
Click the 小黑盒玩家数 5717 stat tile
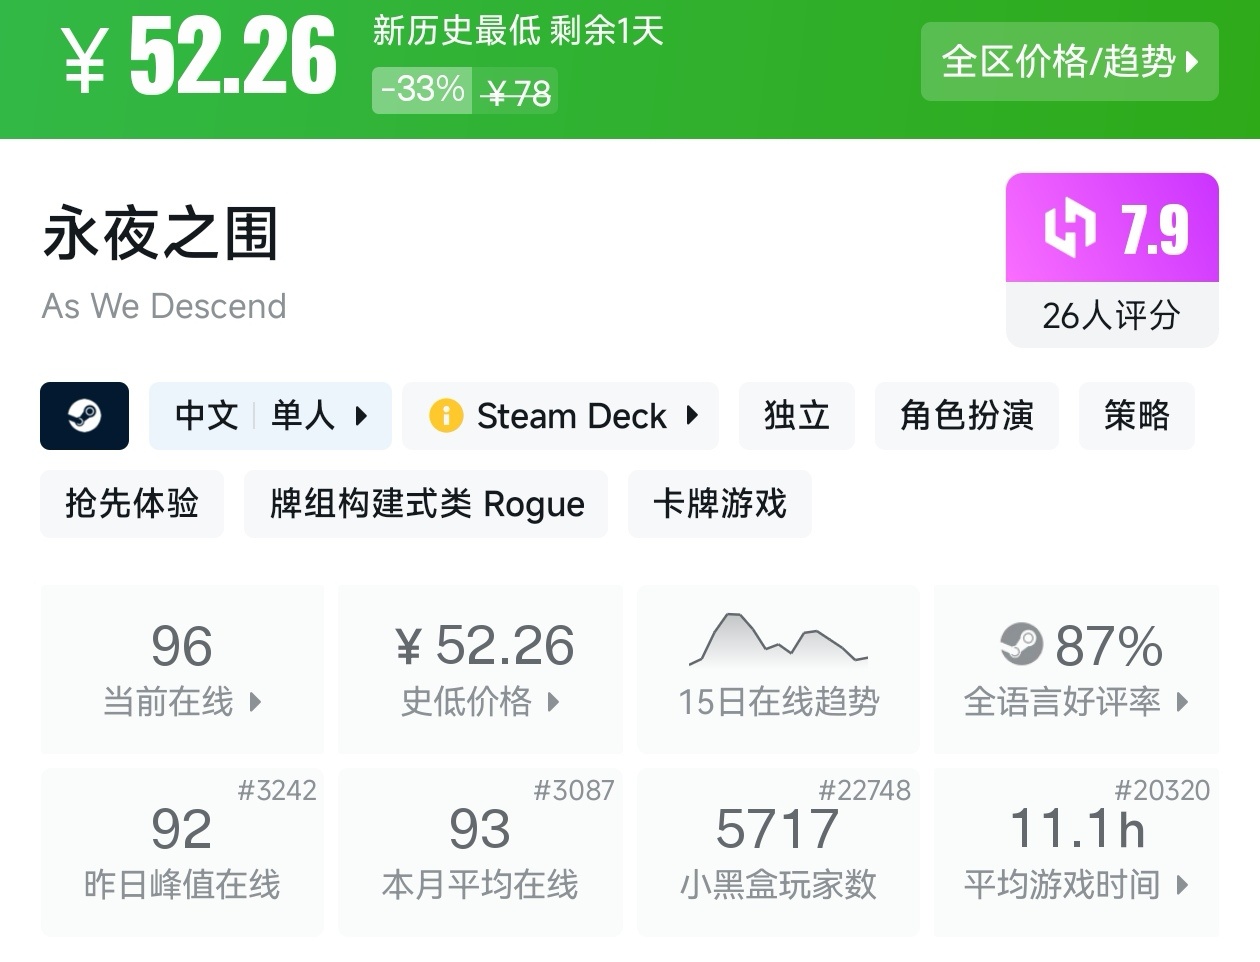778,852
